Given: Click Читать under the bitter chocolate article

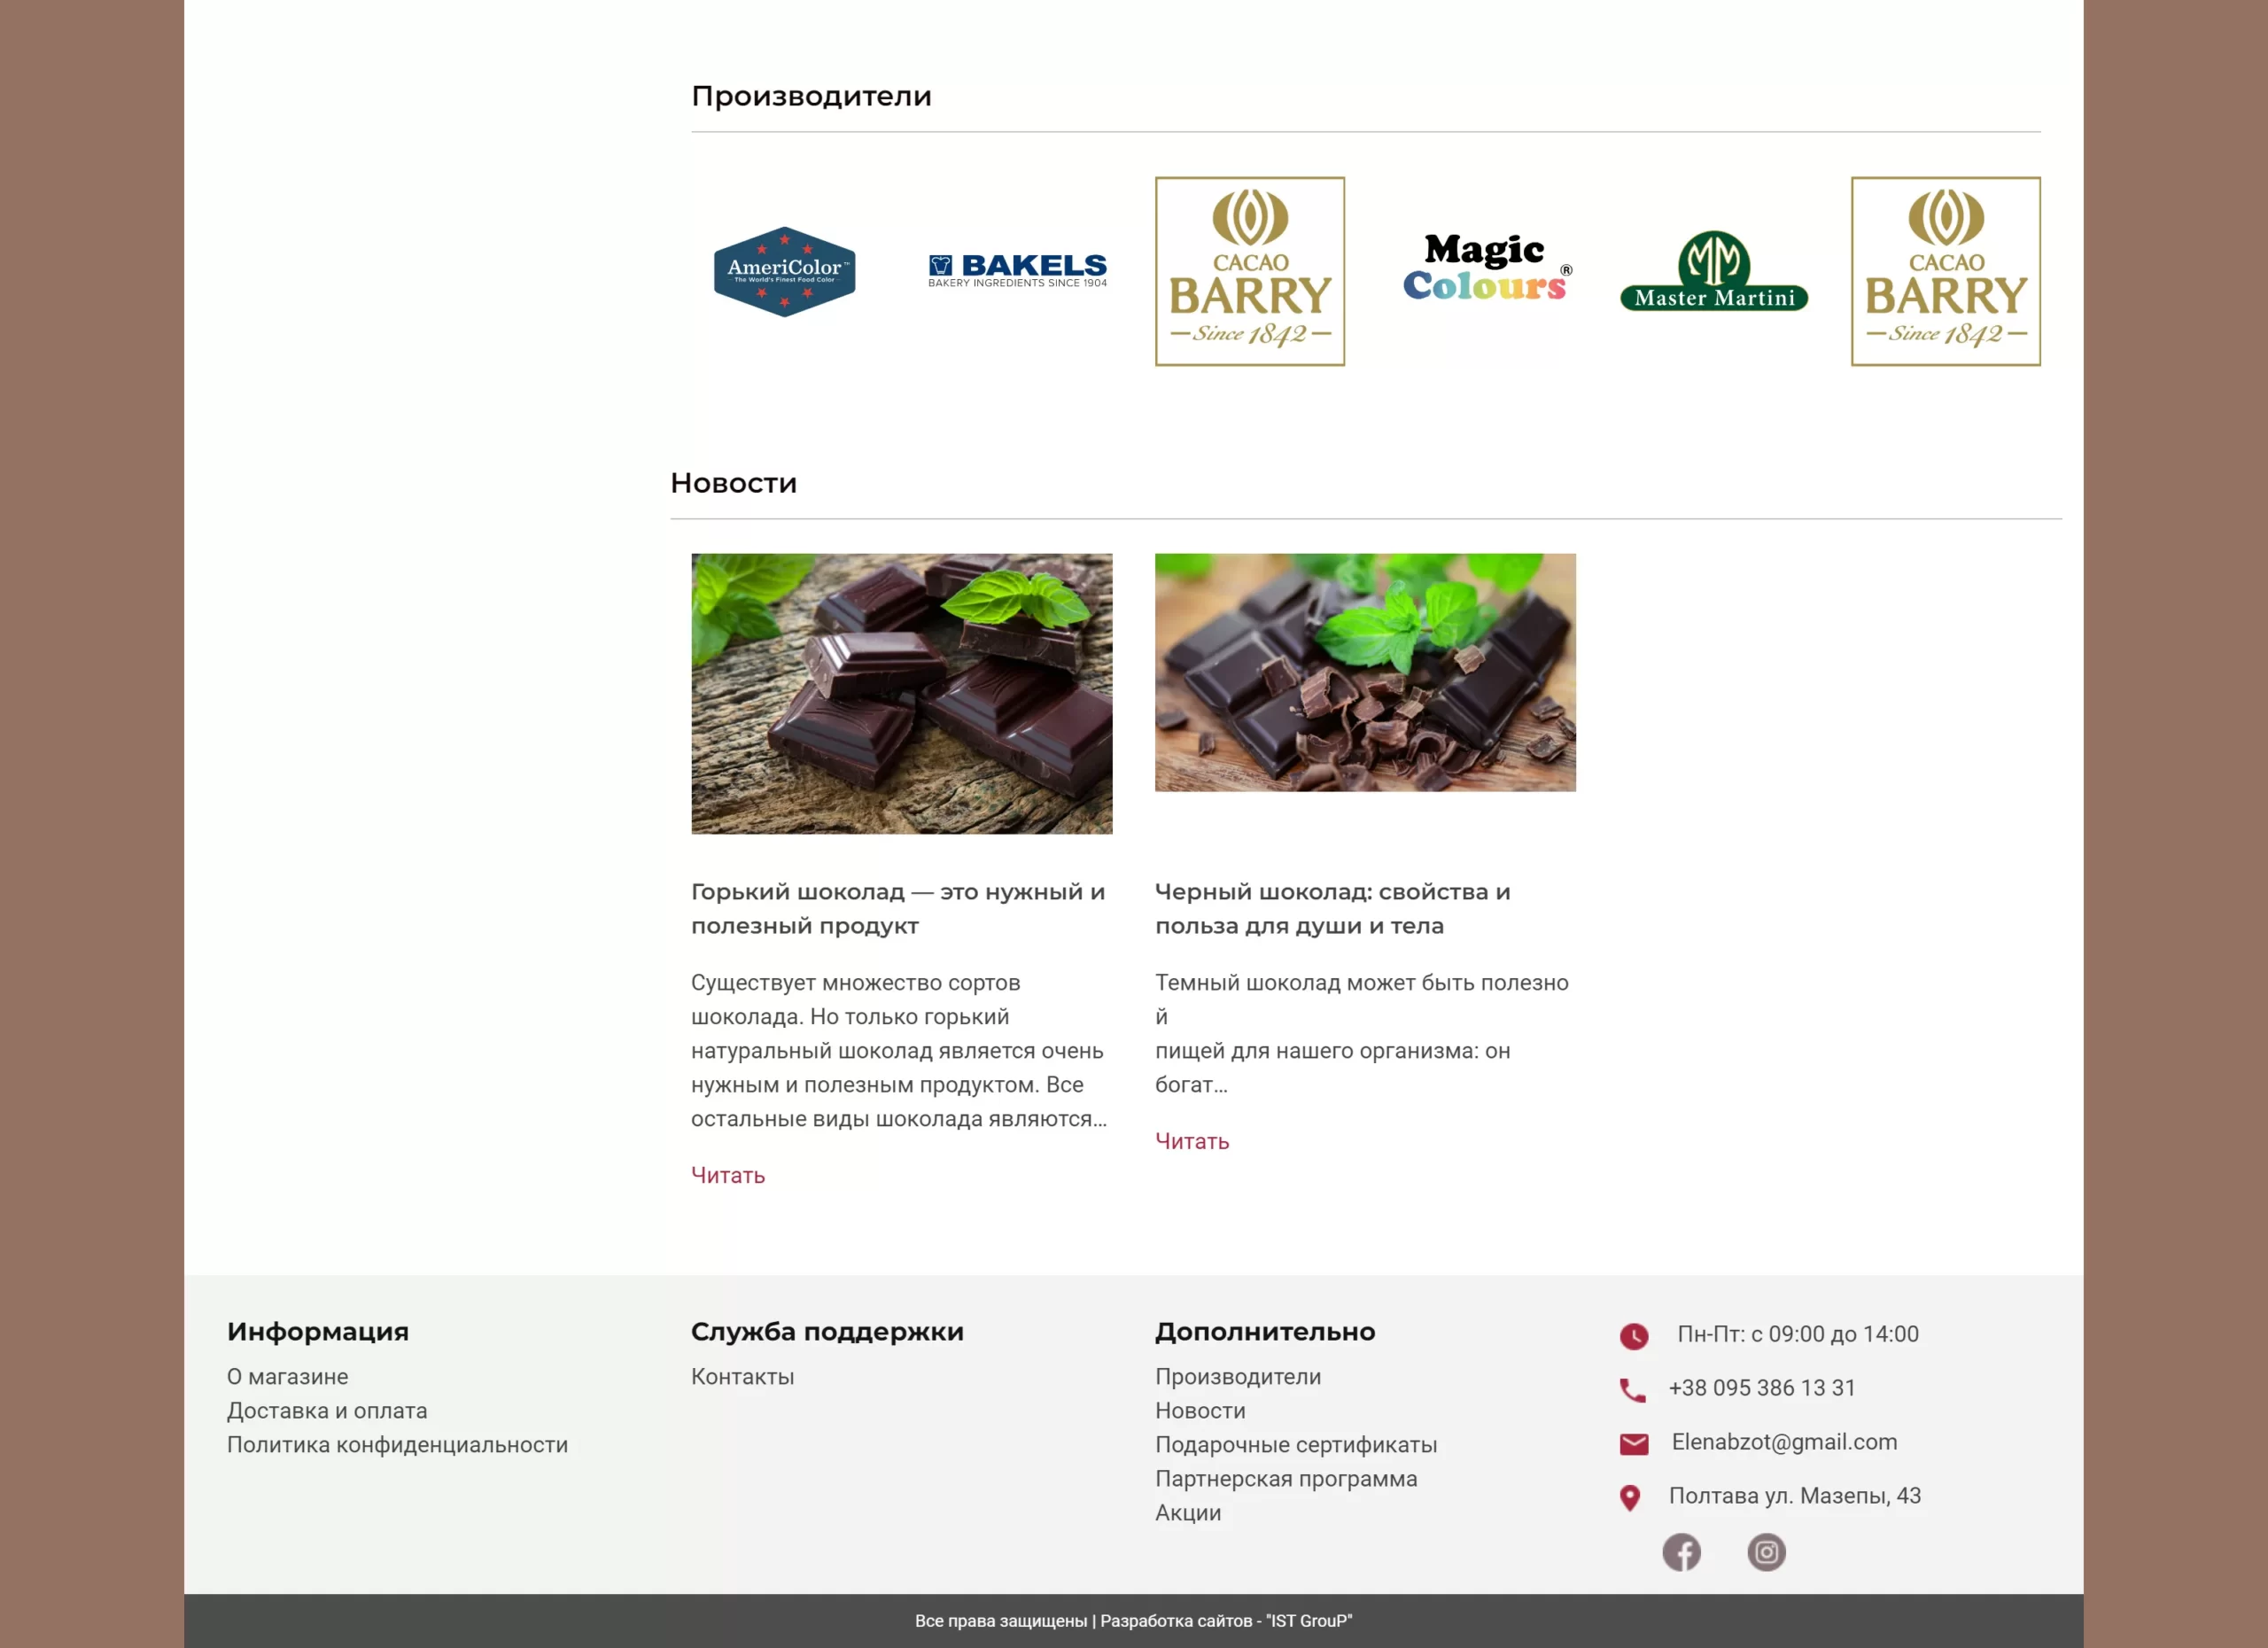Looking at the screenshot, I should point(727,1175).
